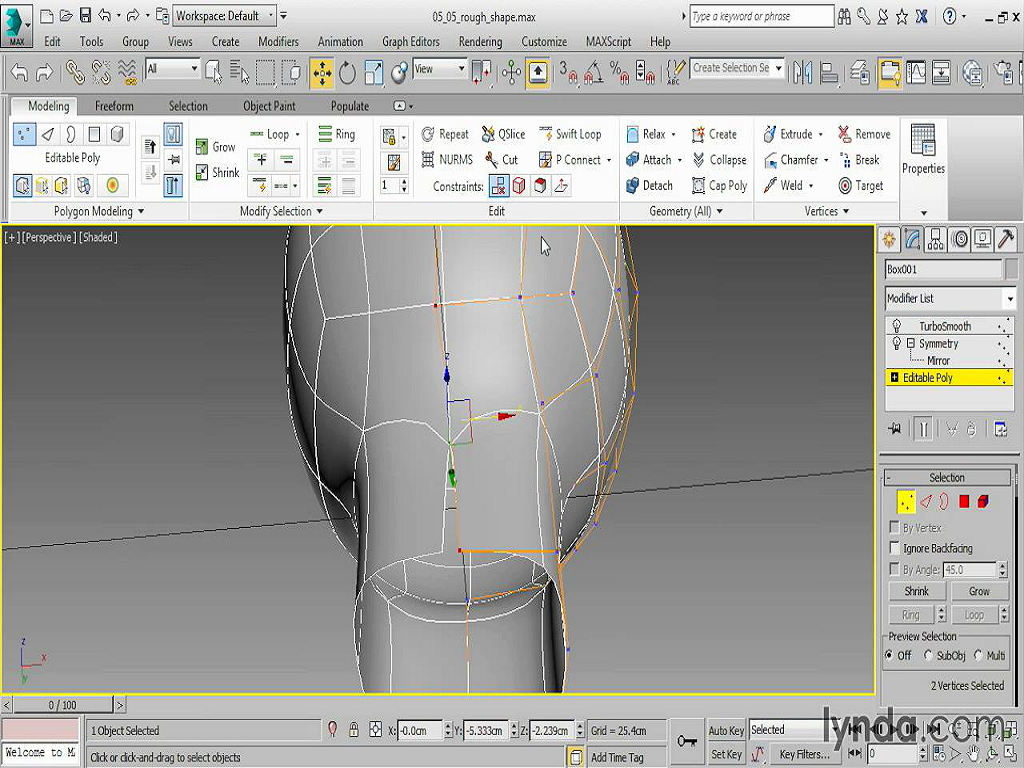Viewport: 1024px width, 768px height.
Task: Select the SubObj preview selection radio
Action: click(929, 656)
